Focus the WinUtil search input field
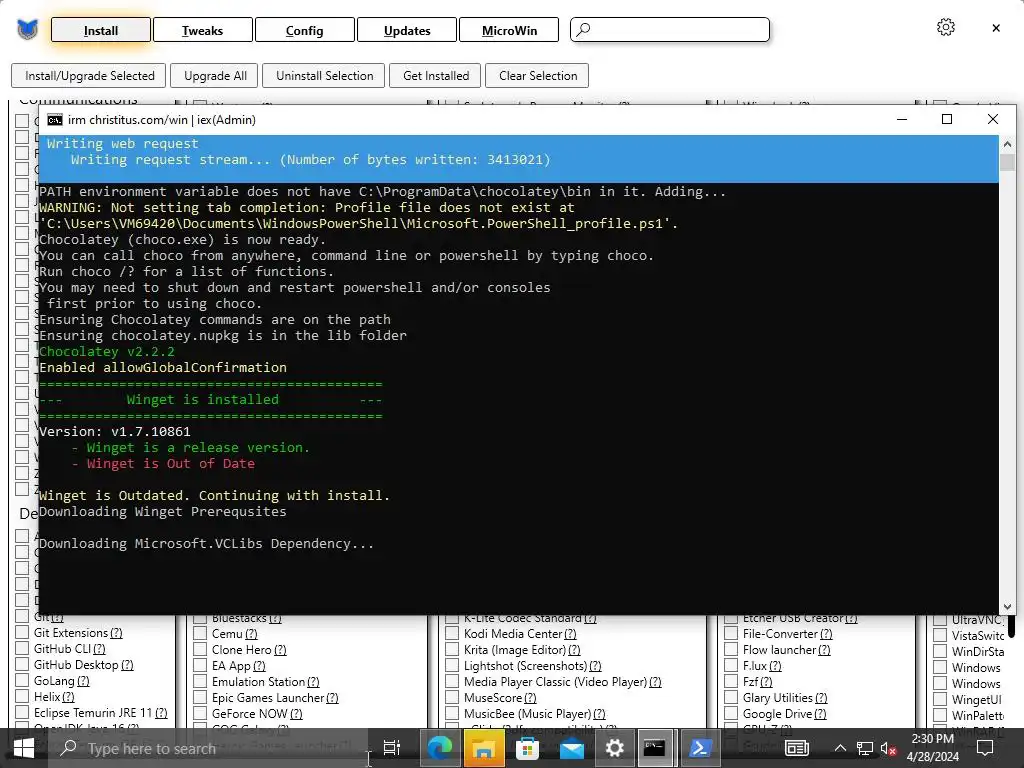 [670, 29]
